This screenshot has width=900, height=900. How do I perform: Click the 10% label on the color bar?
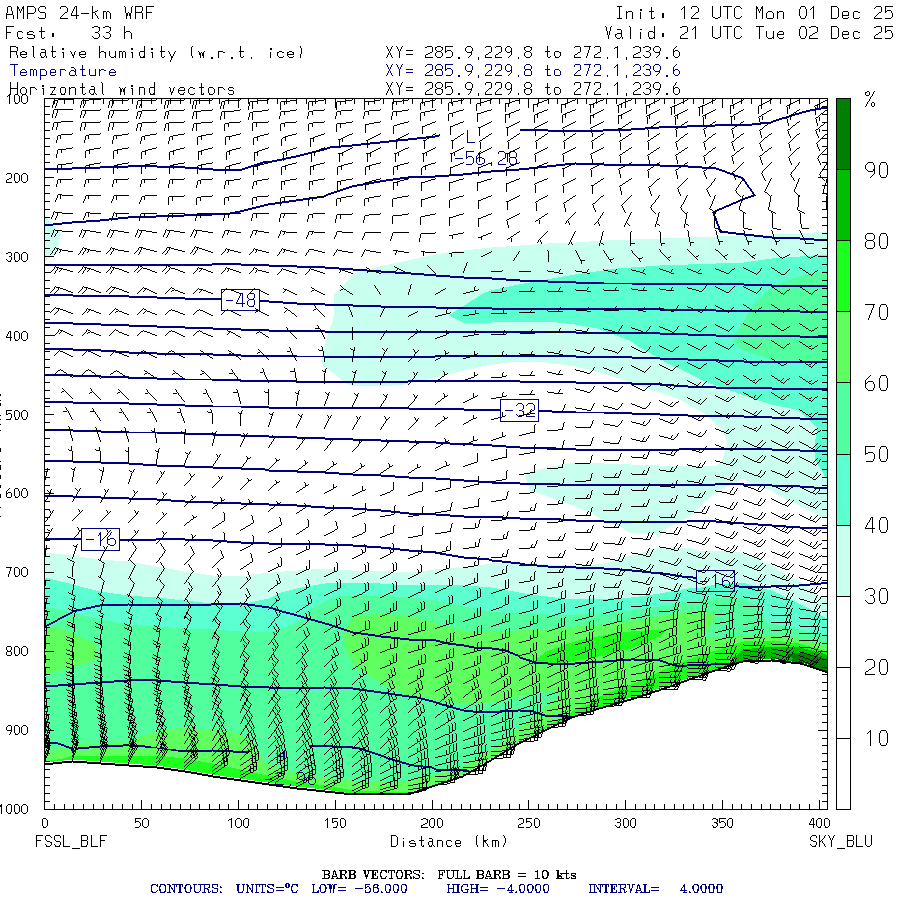(x=876, y=739)
